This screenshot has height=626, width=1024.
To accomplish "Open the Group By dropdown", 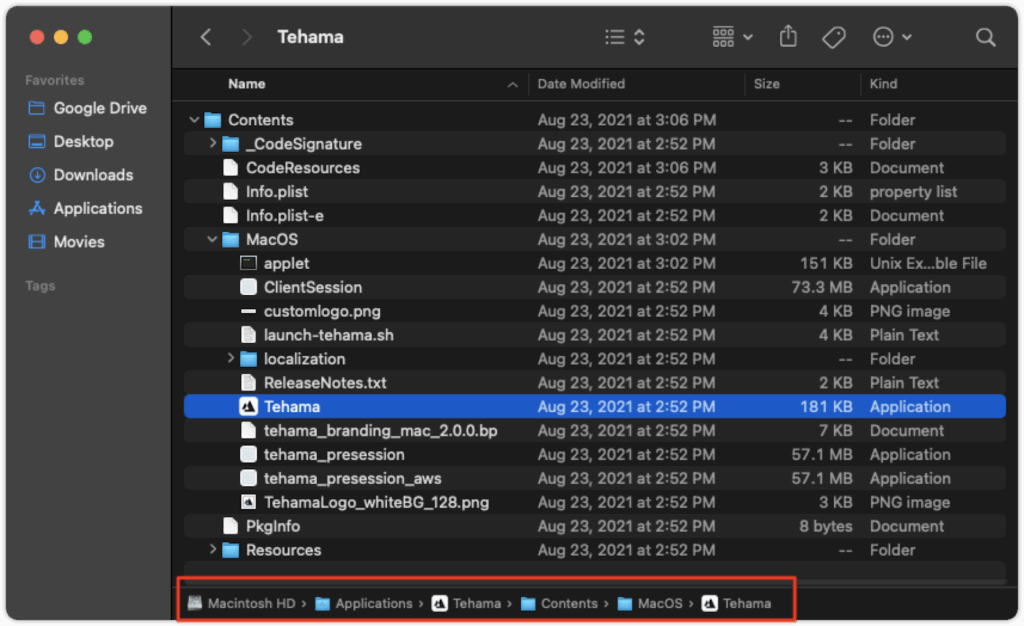I will tap(732, 37).
